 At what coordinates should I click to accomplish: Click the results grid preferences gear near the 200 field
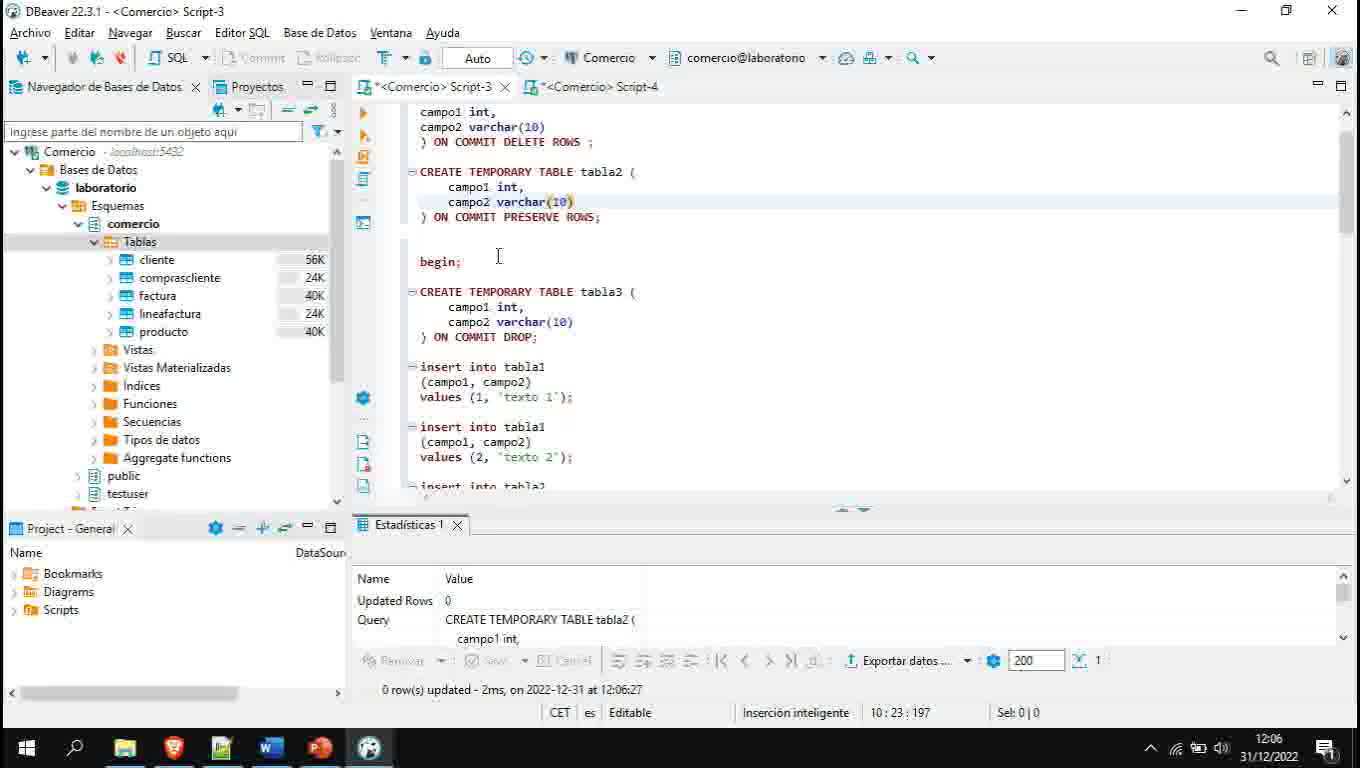pos(992,660)
